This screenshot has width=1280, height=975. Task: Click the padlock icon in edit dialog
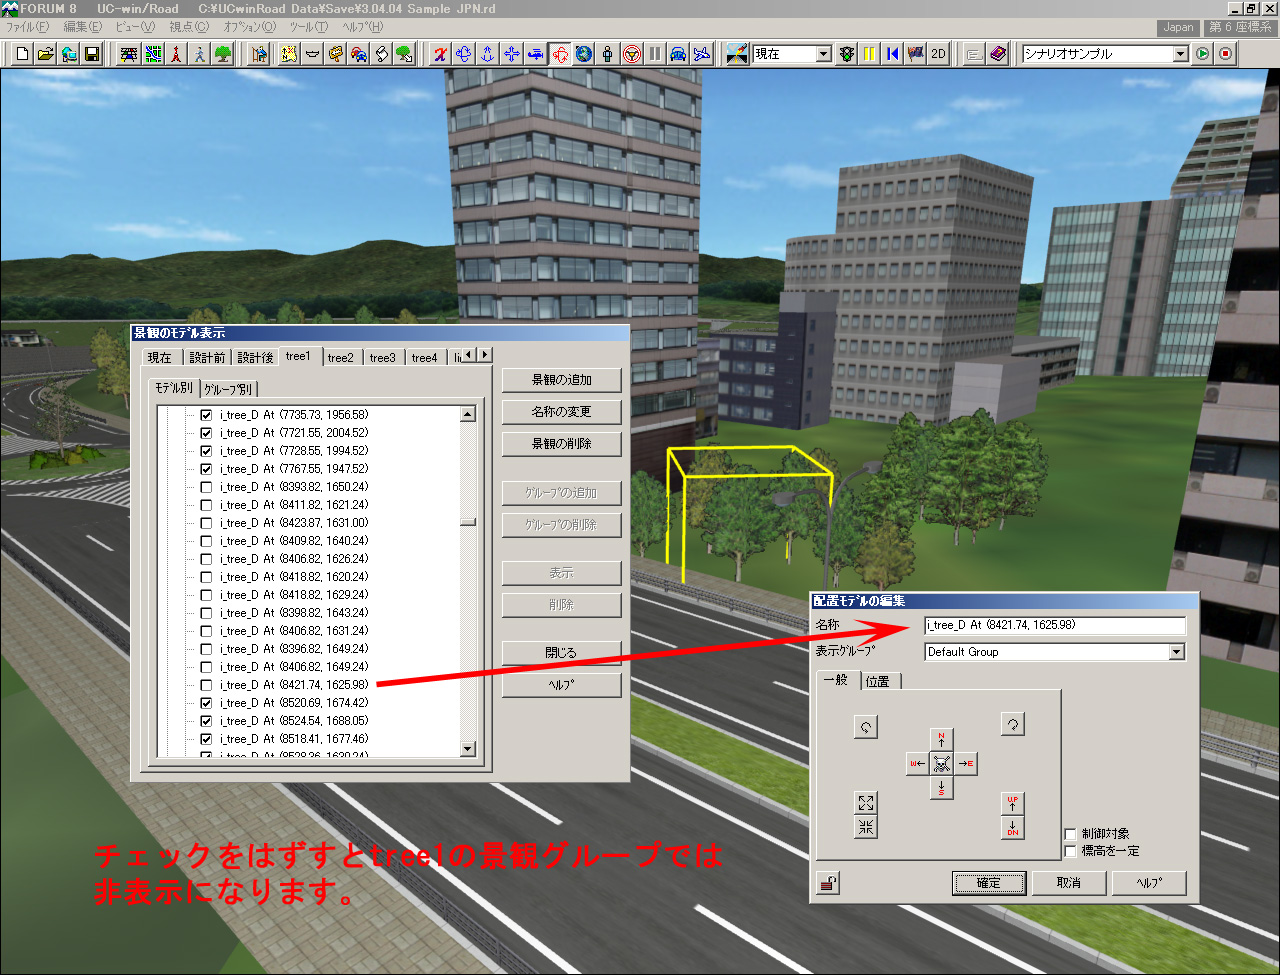pyautogui.click(x=829, y=883)
